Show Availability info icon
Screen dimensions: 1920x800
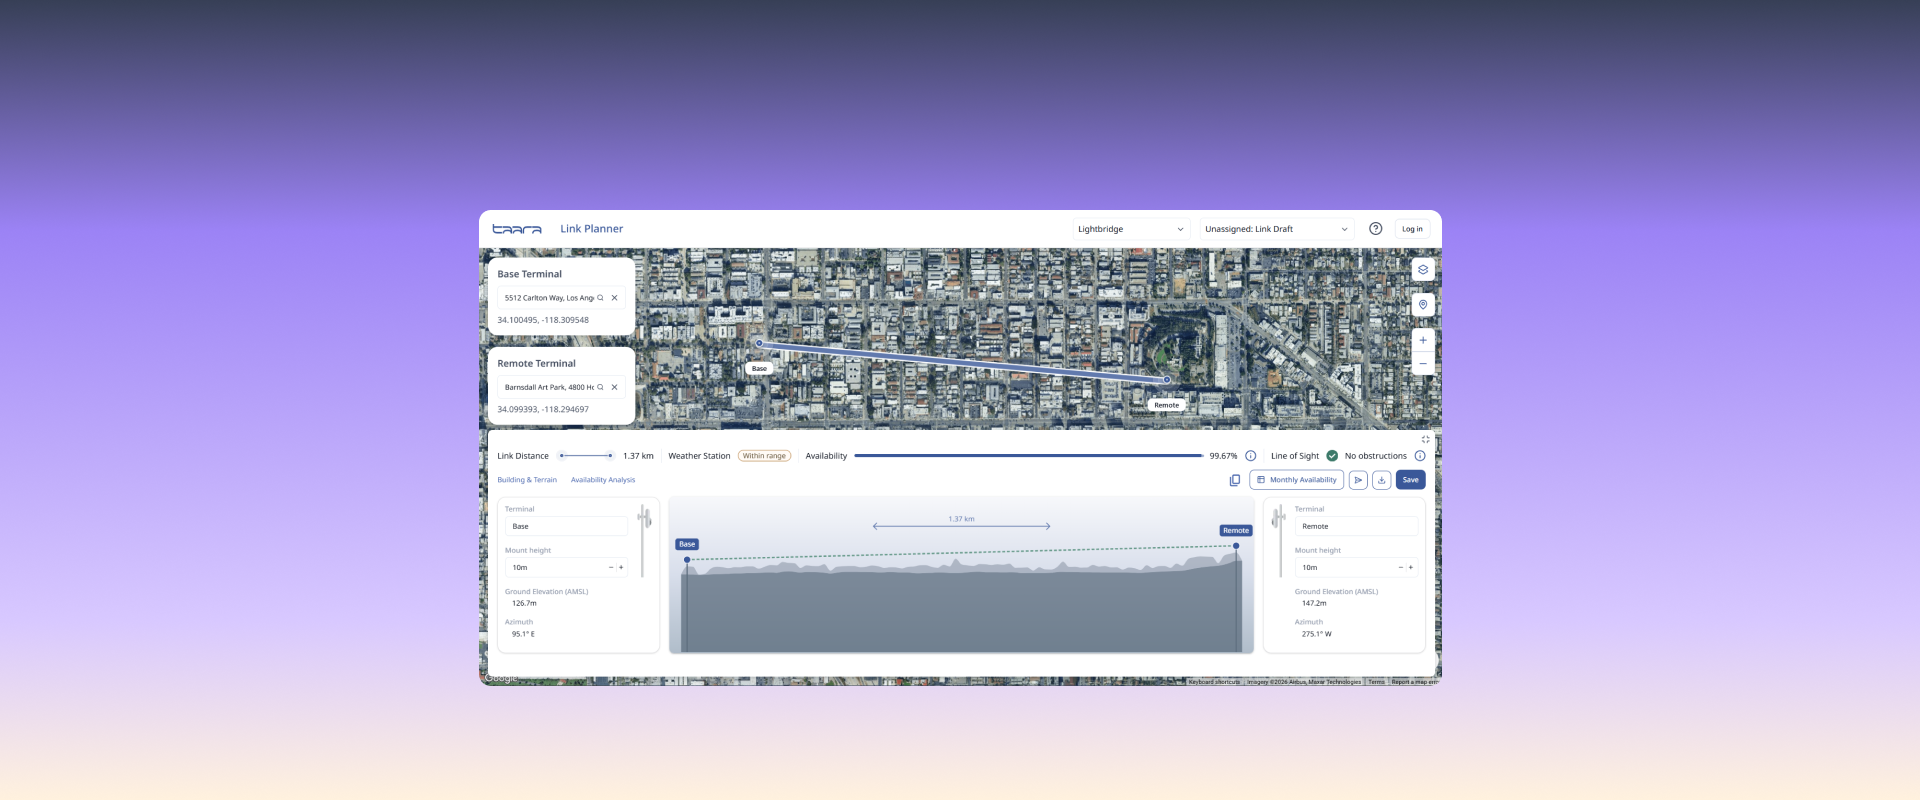[x=1250, y=456]
